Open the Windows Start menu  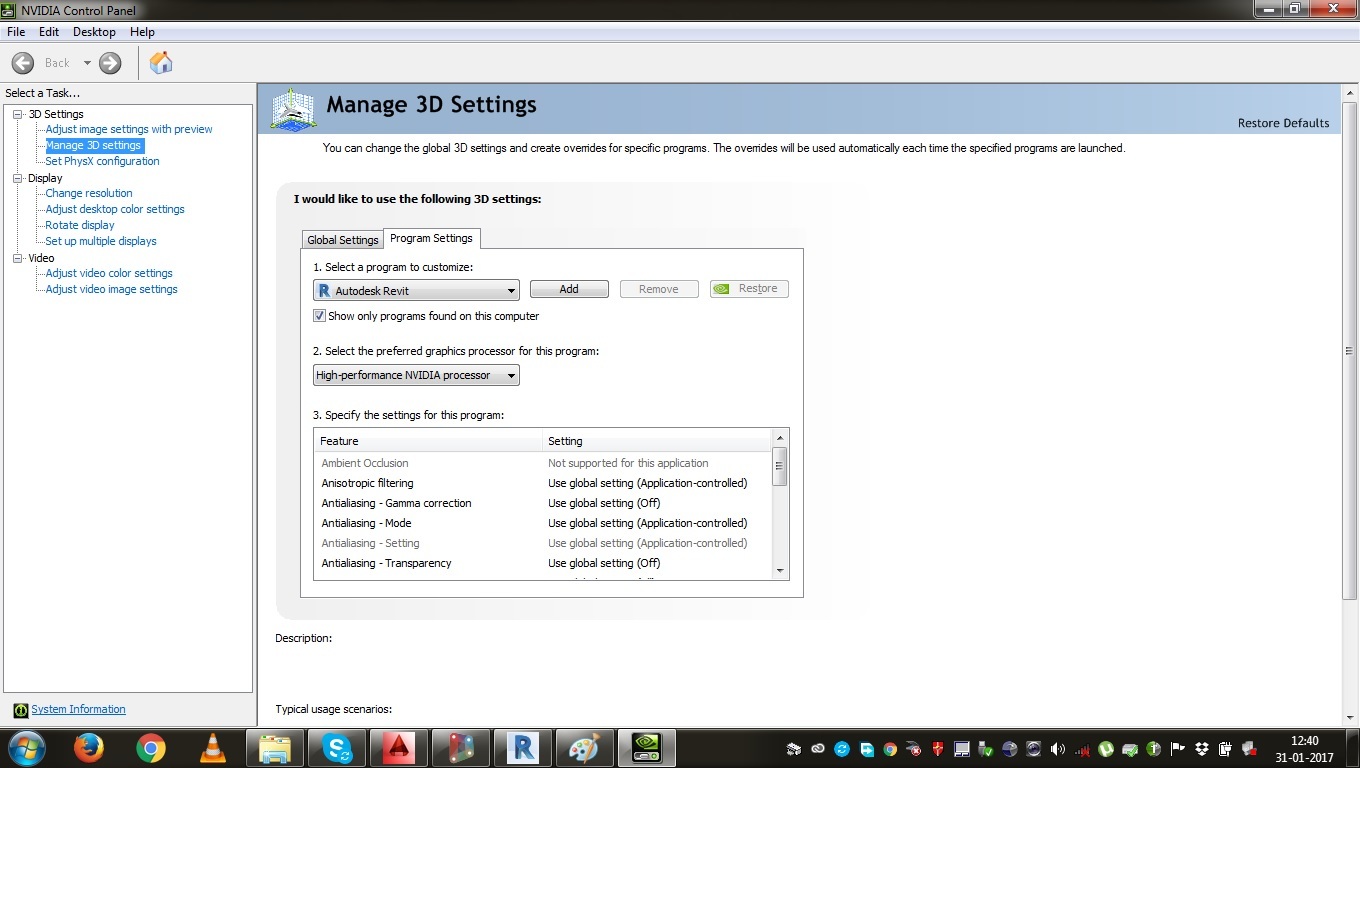(27, 748)
